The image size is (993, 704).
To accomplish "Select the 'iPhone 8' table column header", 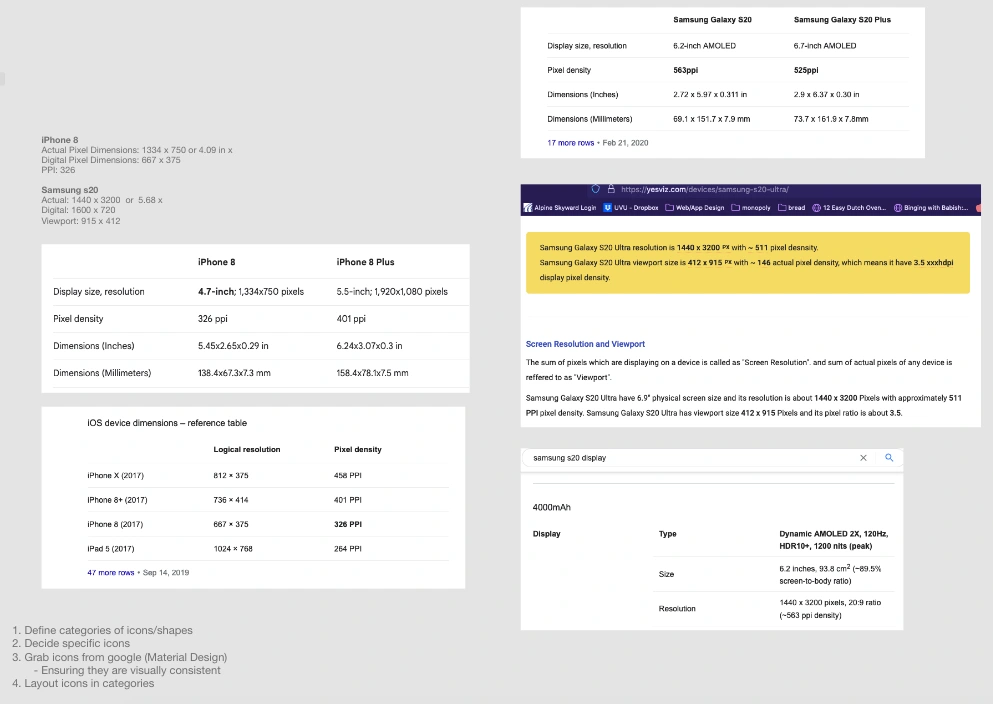I will click(x=217, y=262).
